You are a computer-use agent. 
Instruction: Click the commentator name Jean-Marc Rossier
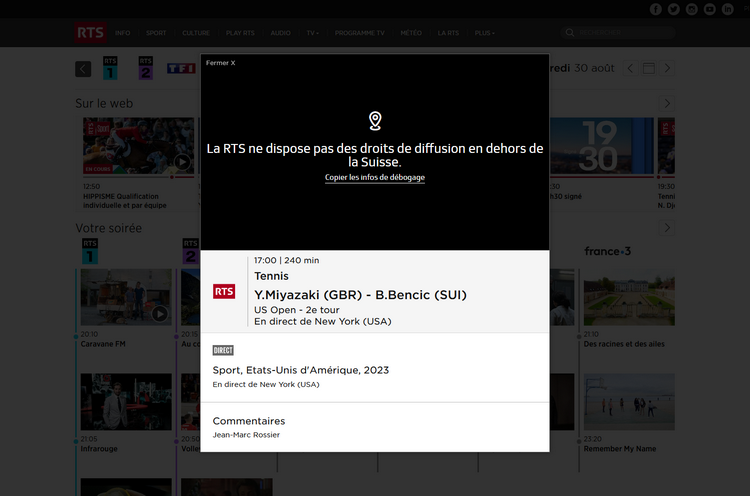coord(246,435)
